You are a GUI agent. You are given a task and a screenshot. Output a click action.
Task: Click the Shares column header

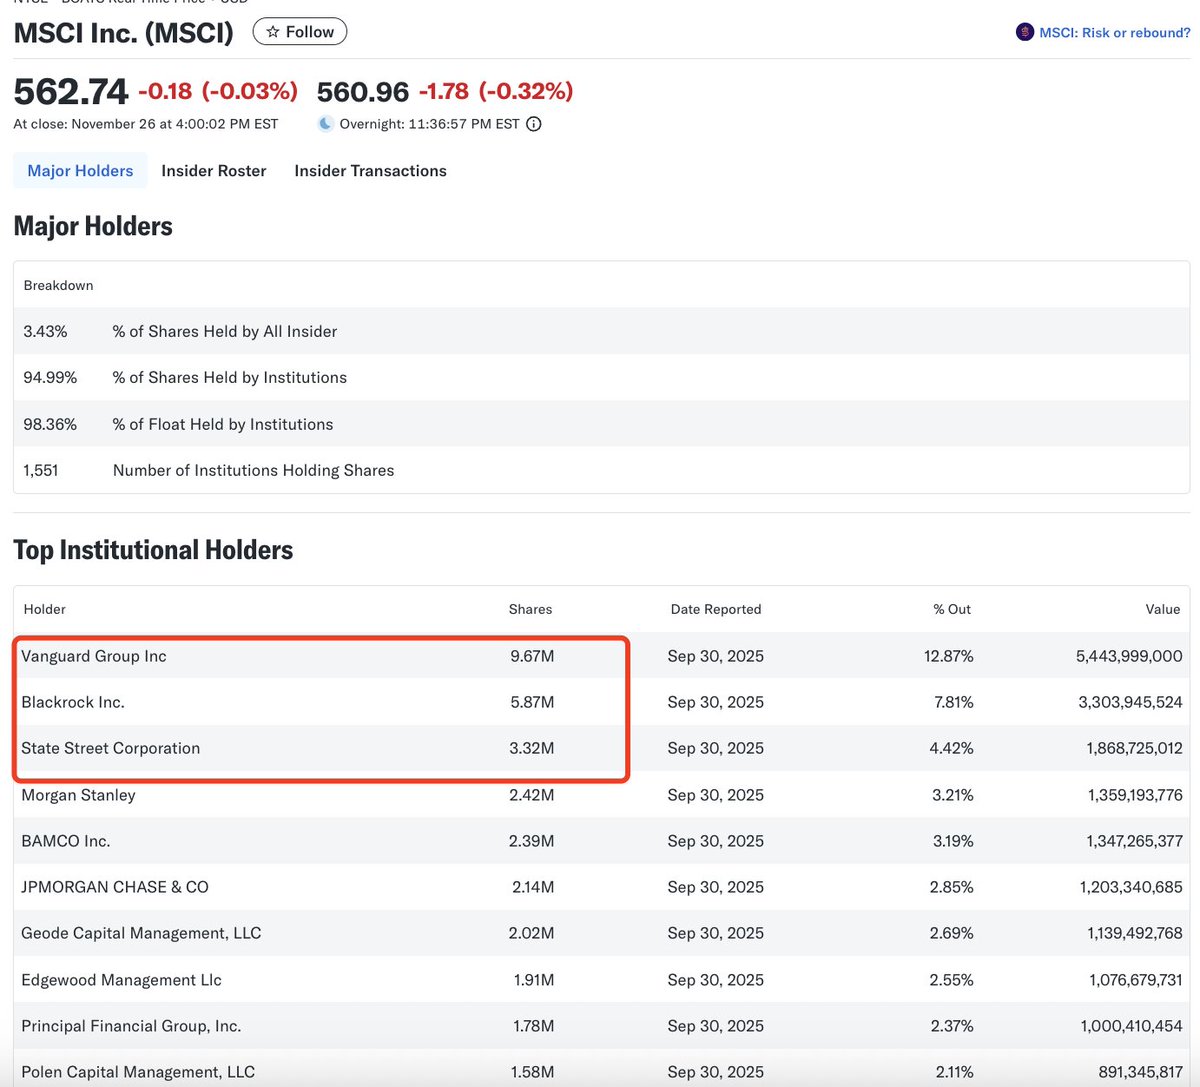point(530,609)
